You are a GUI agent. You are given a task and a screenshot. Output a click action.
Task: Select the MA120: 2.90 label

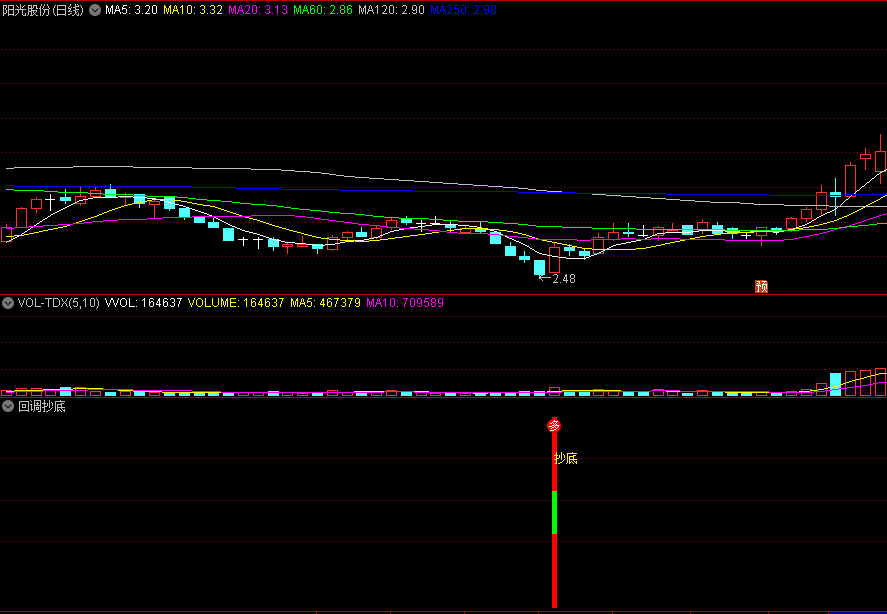pos(392,10)
